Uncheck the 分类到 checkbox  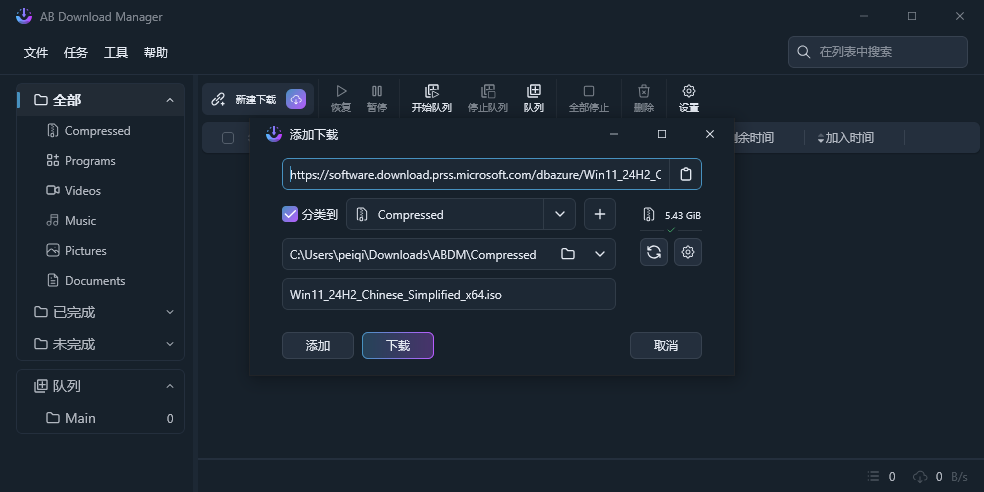pyautogui.click(x=291, y=214)
